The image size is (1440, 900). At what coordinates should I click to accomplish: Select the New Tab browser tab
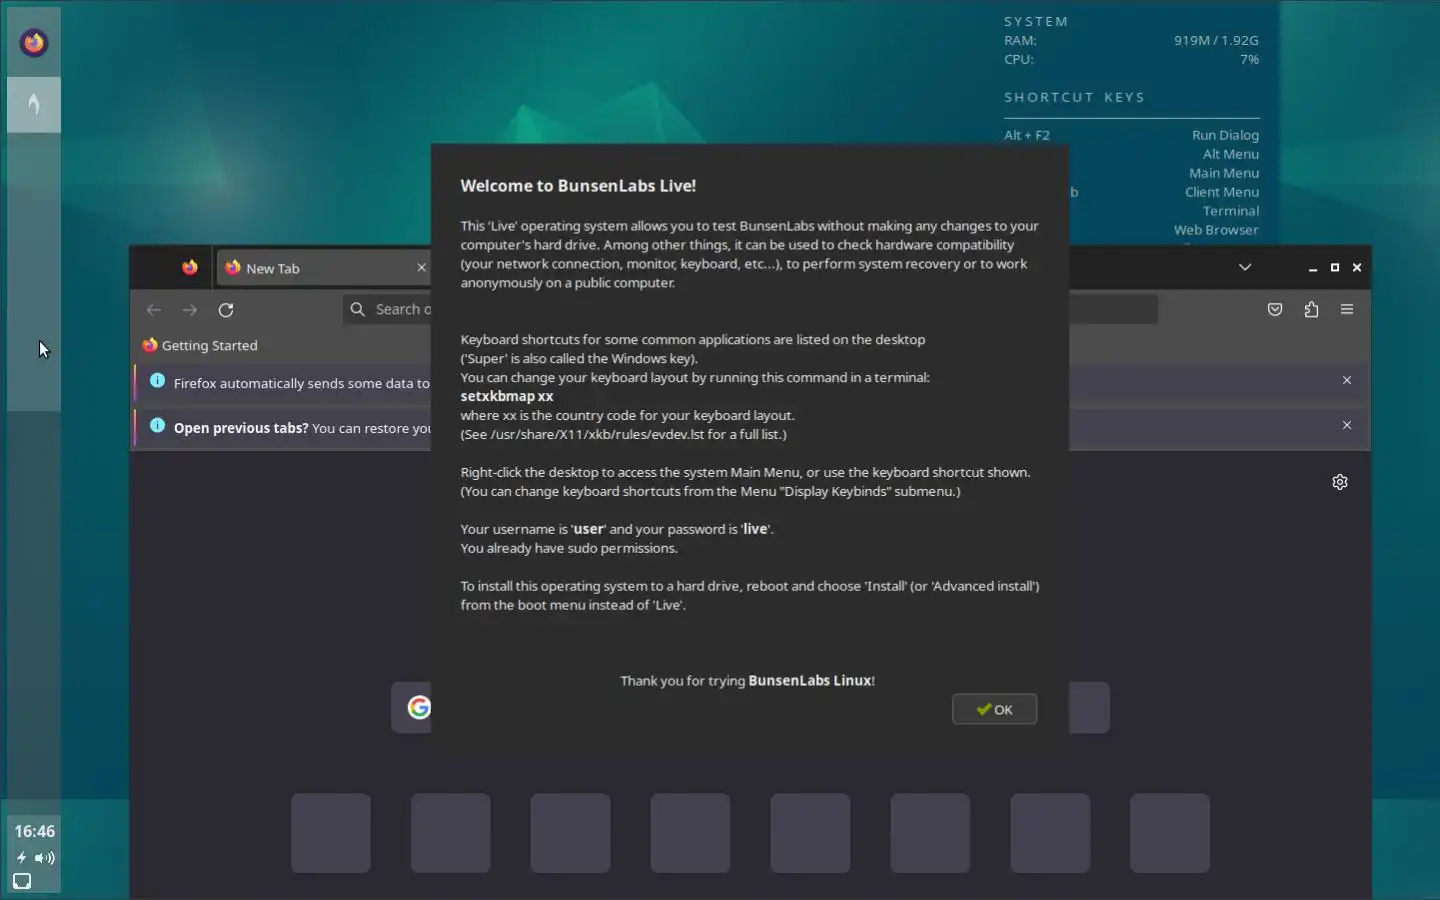click(323, 268)
